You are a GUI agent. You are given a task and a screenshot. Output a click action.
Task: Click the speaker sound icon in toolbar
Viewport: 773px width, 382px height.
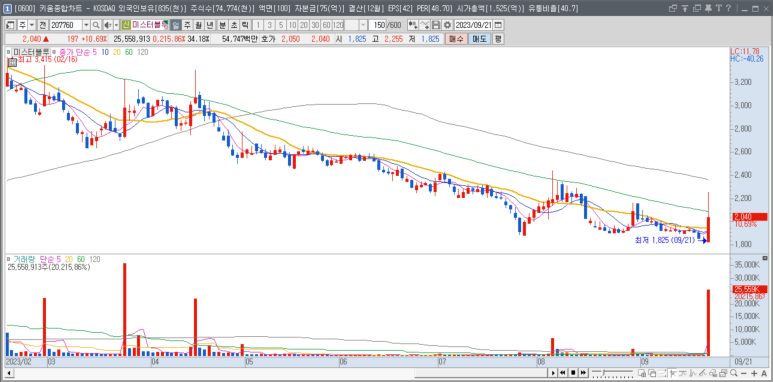pyautogui.click(x=107, y=25)
